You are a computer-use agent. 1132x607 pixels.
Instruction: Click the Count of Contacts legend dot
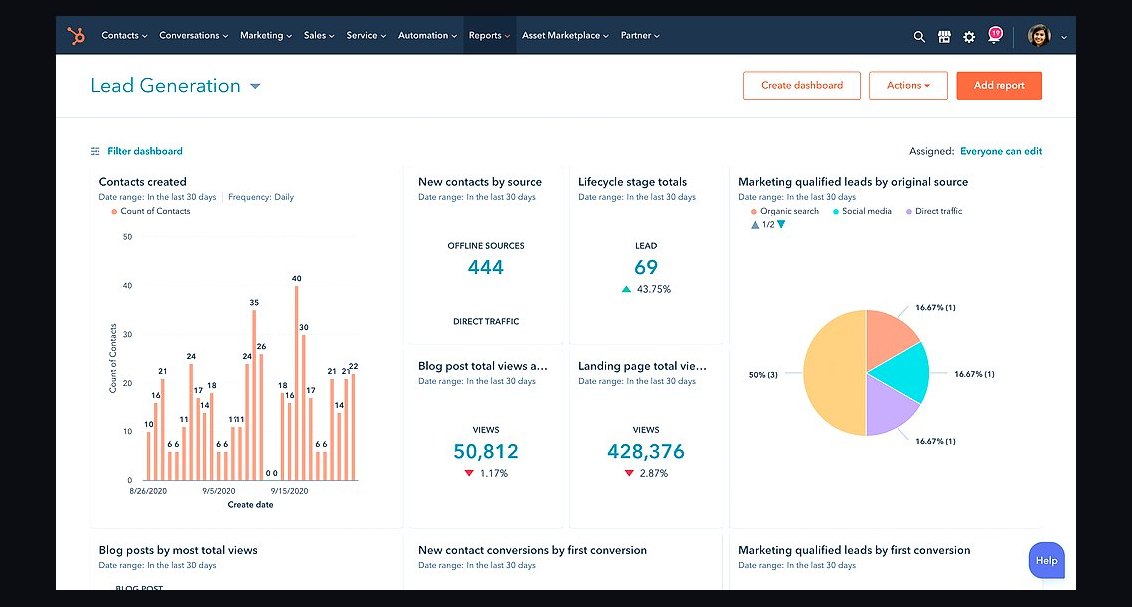(x=114, y=211)
